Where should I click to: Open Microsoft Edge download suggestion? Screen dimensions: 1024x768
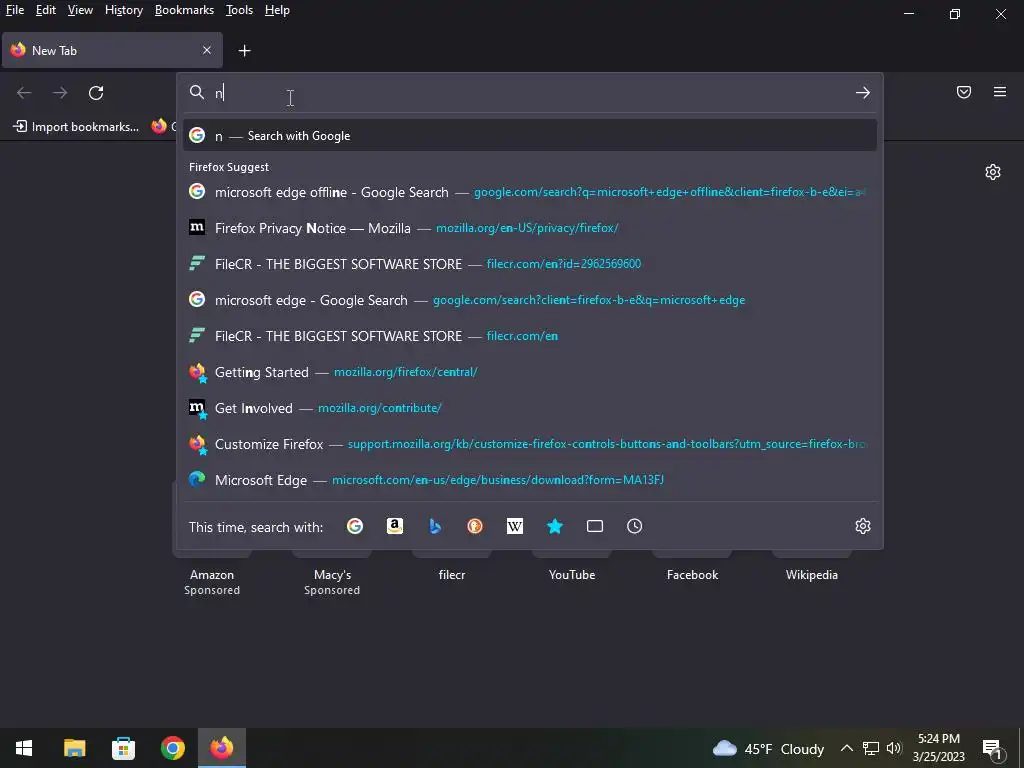[530, 480]
